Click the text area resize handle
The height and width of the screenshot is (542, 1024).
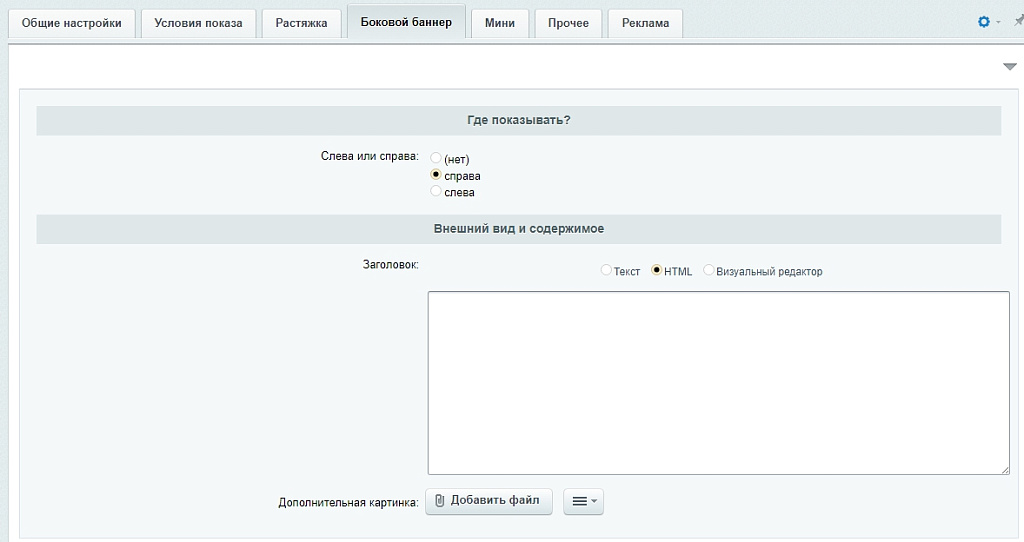coord(1004,468)
